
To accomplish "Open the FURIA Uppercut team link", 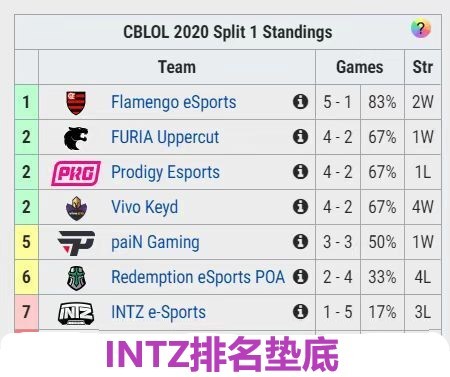I will tap(165, 137).
